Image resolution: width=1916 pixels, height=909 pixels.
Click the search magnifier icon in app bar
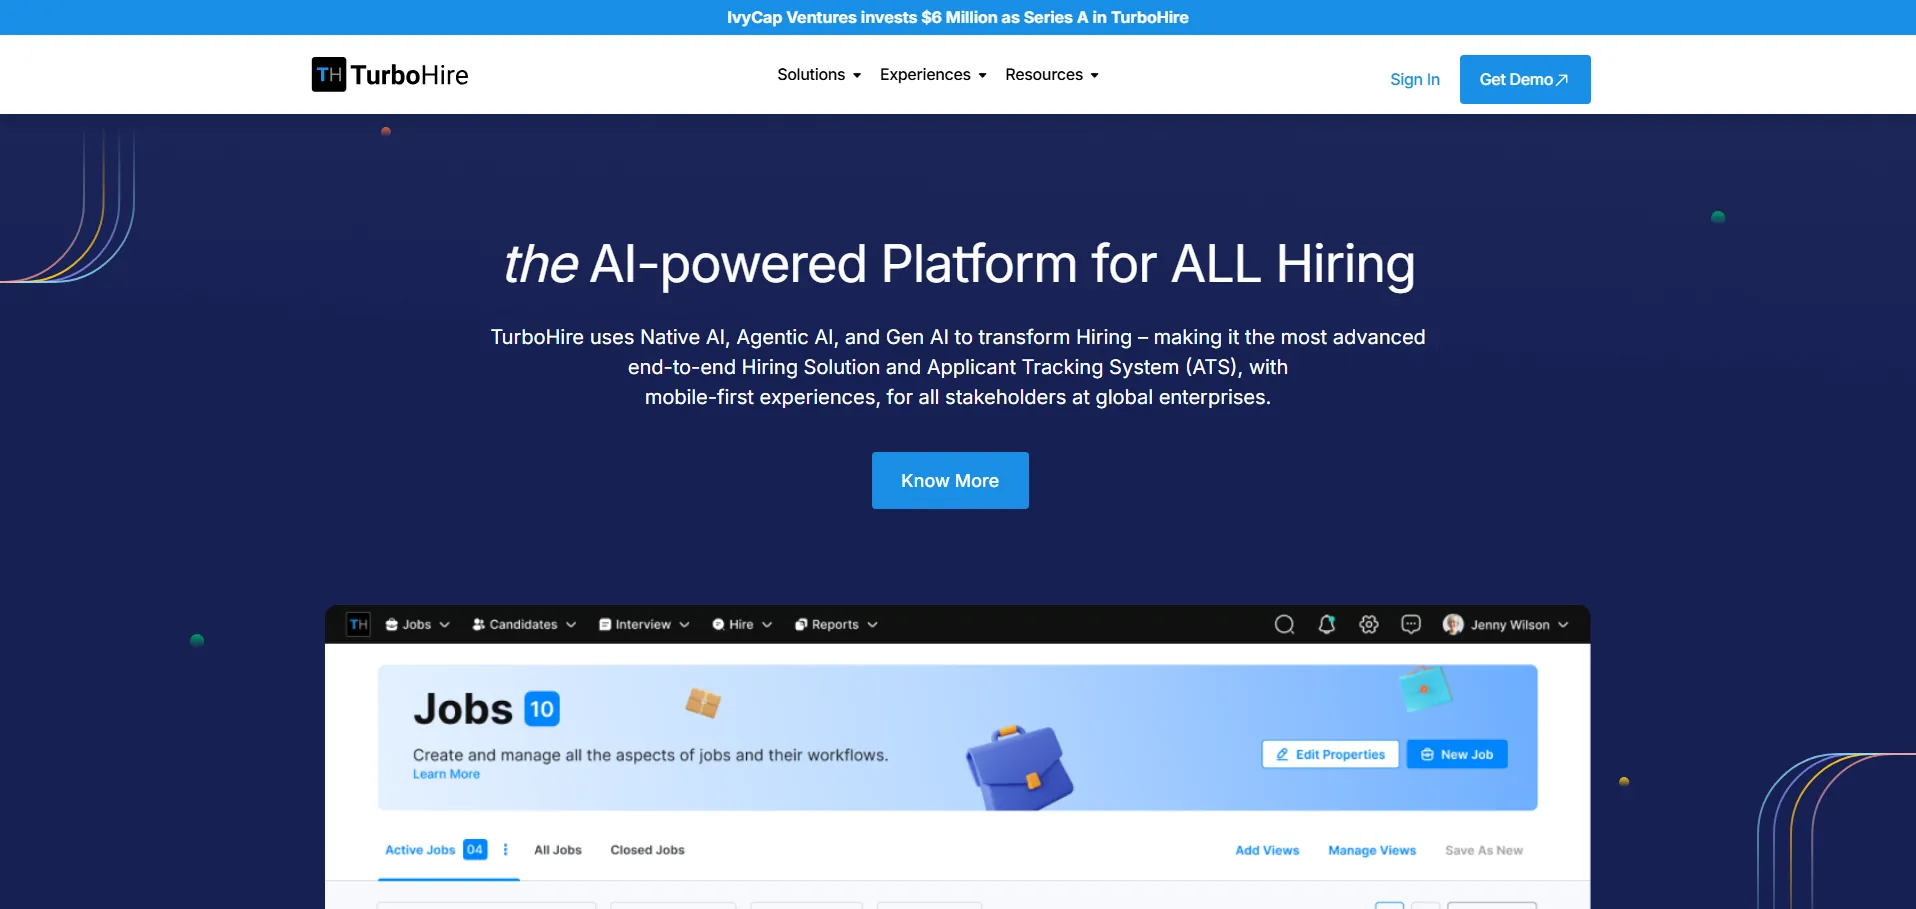[x=1284, y=625]
